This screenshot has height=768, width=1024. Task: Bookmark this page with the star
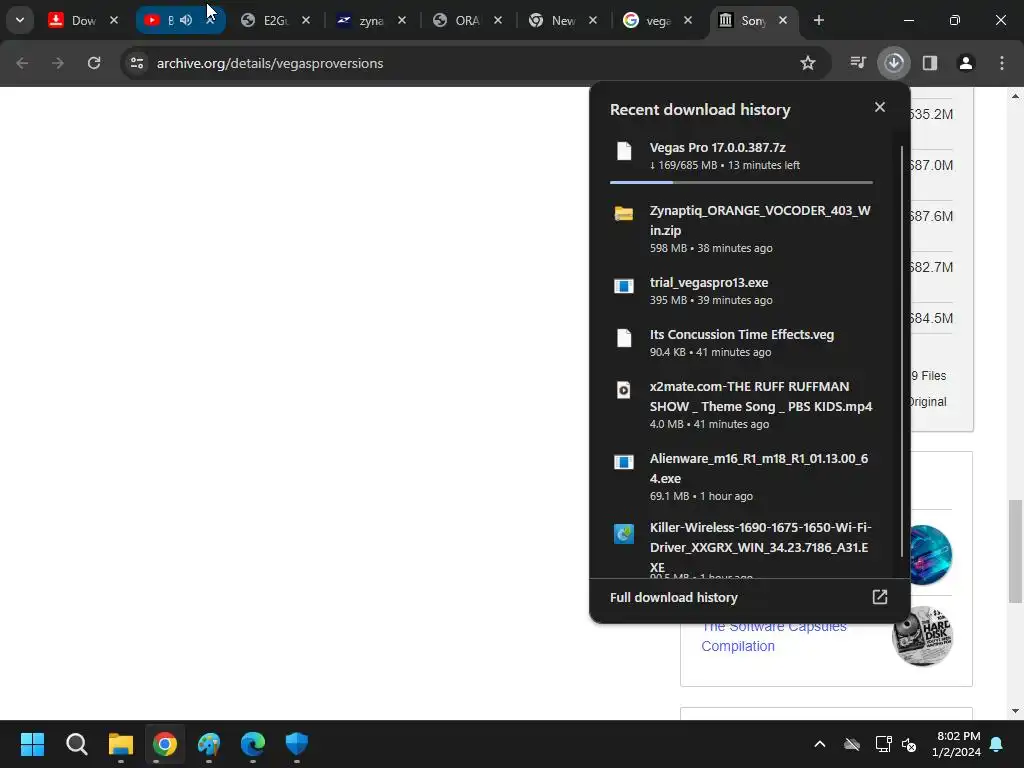(808, 63)
